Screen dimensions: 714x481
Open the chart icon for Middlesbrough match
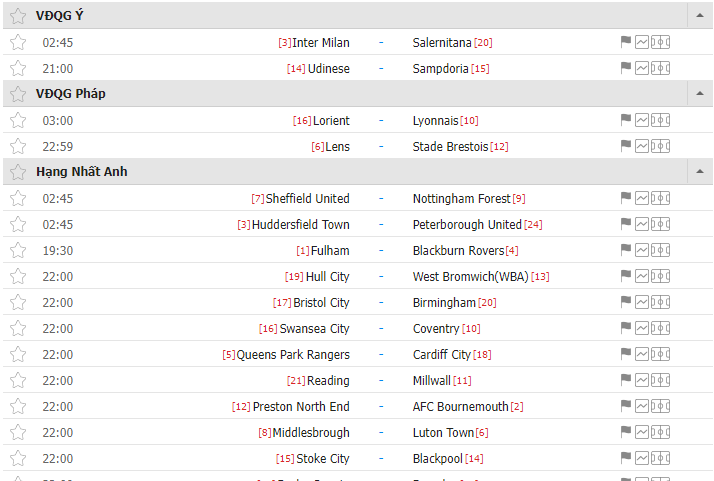click(642, 432)
